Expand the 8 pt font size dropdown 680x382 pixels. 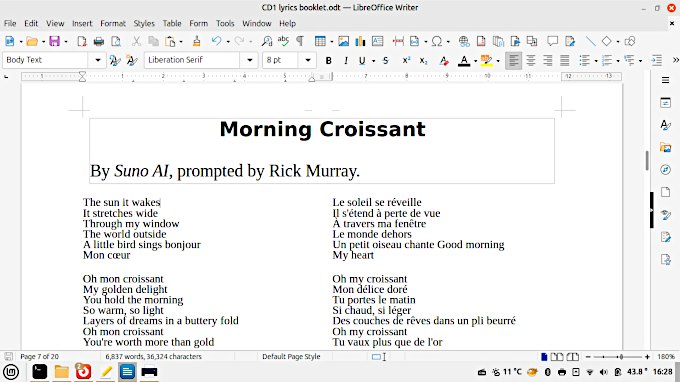coord(307,60)
